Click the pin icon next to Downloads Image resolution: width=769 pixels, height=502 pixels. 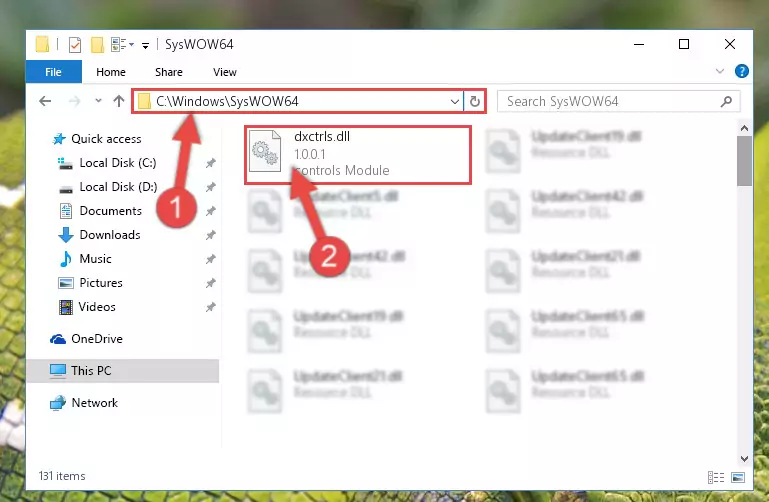coord(210,235)
